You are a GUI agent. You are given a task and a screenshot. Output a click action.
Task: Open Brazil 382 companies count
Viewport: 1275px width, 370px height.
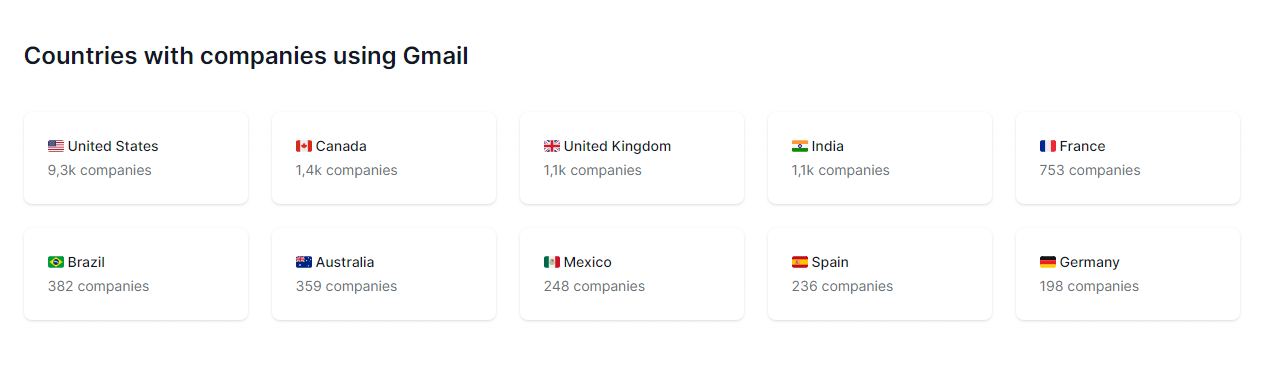tap(98, 286)
